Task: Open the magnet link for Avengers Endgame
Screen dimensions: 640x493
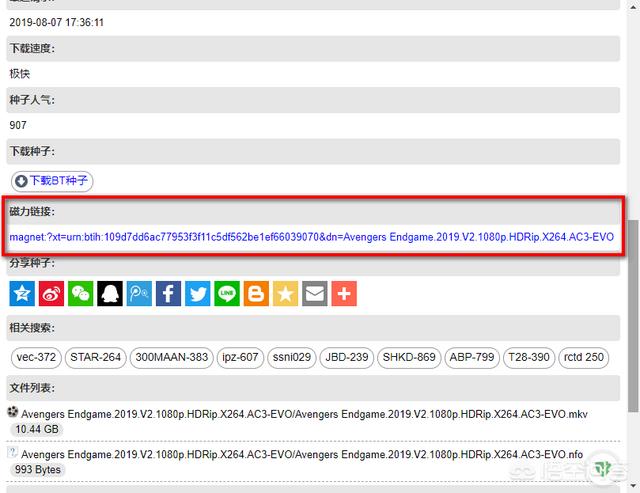Action: point(311,237)
